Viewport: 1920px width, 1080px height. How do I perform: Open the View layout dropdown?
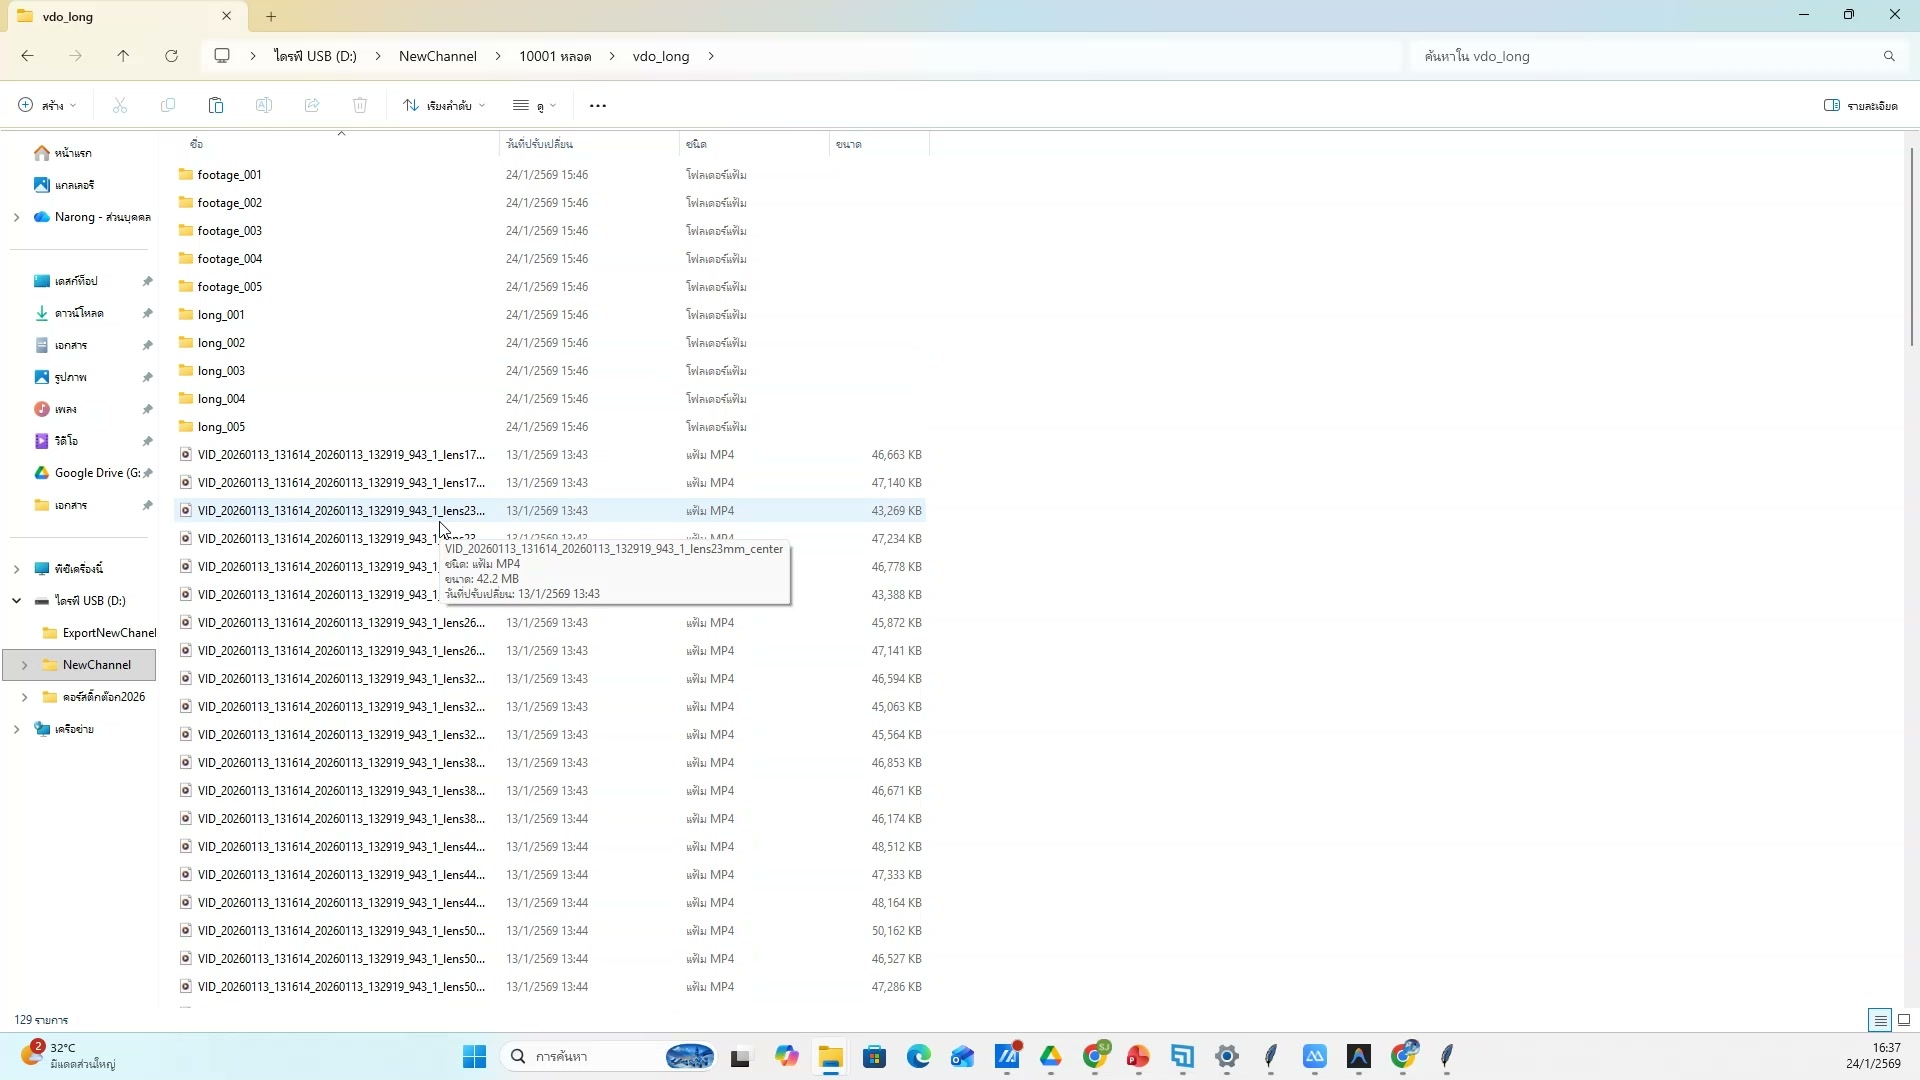[534, 105]
